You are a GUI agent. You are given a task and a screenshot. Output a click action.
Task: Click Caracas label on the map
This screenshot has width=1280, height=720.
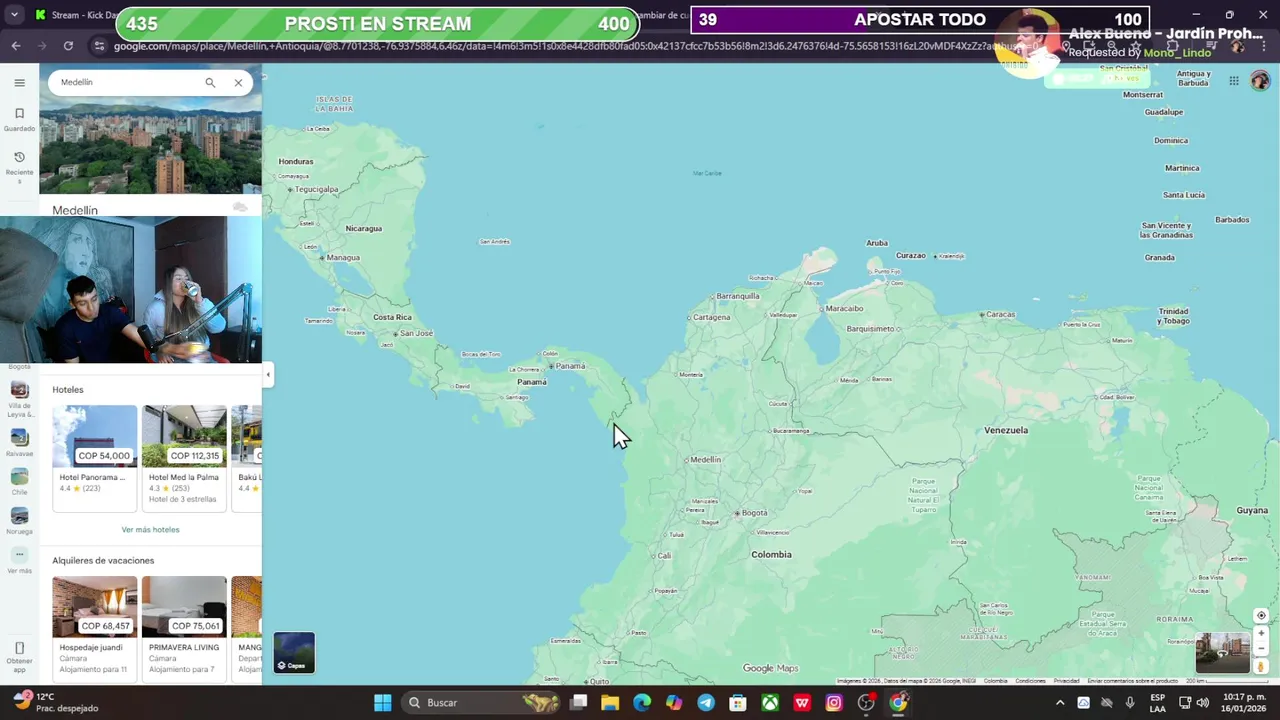tap(1000, 314)
